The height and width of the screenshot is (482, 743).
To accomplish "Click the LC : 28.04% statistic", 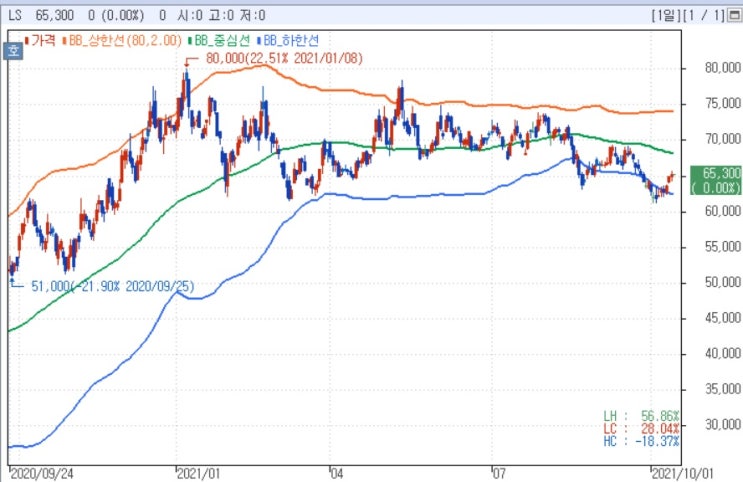I will 641,429.
